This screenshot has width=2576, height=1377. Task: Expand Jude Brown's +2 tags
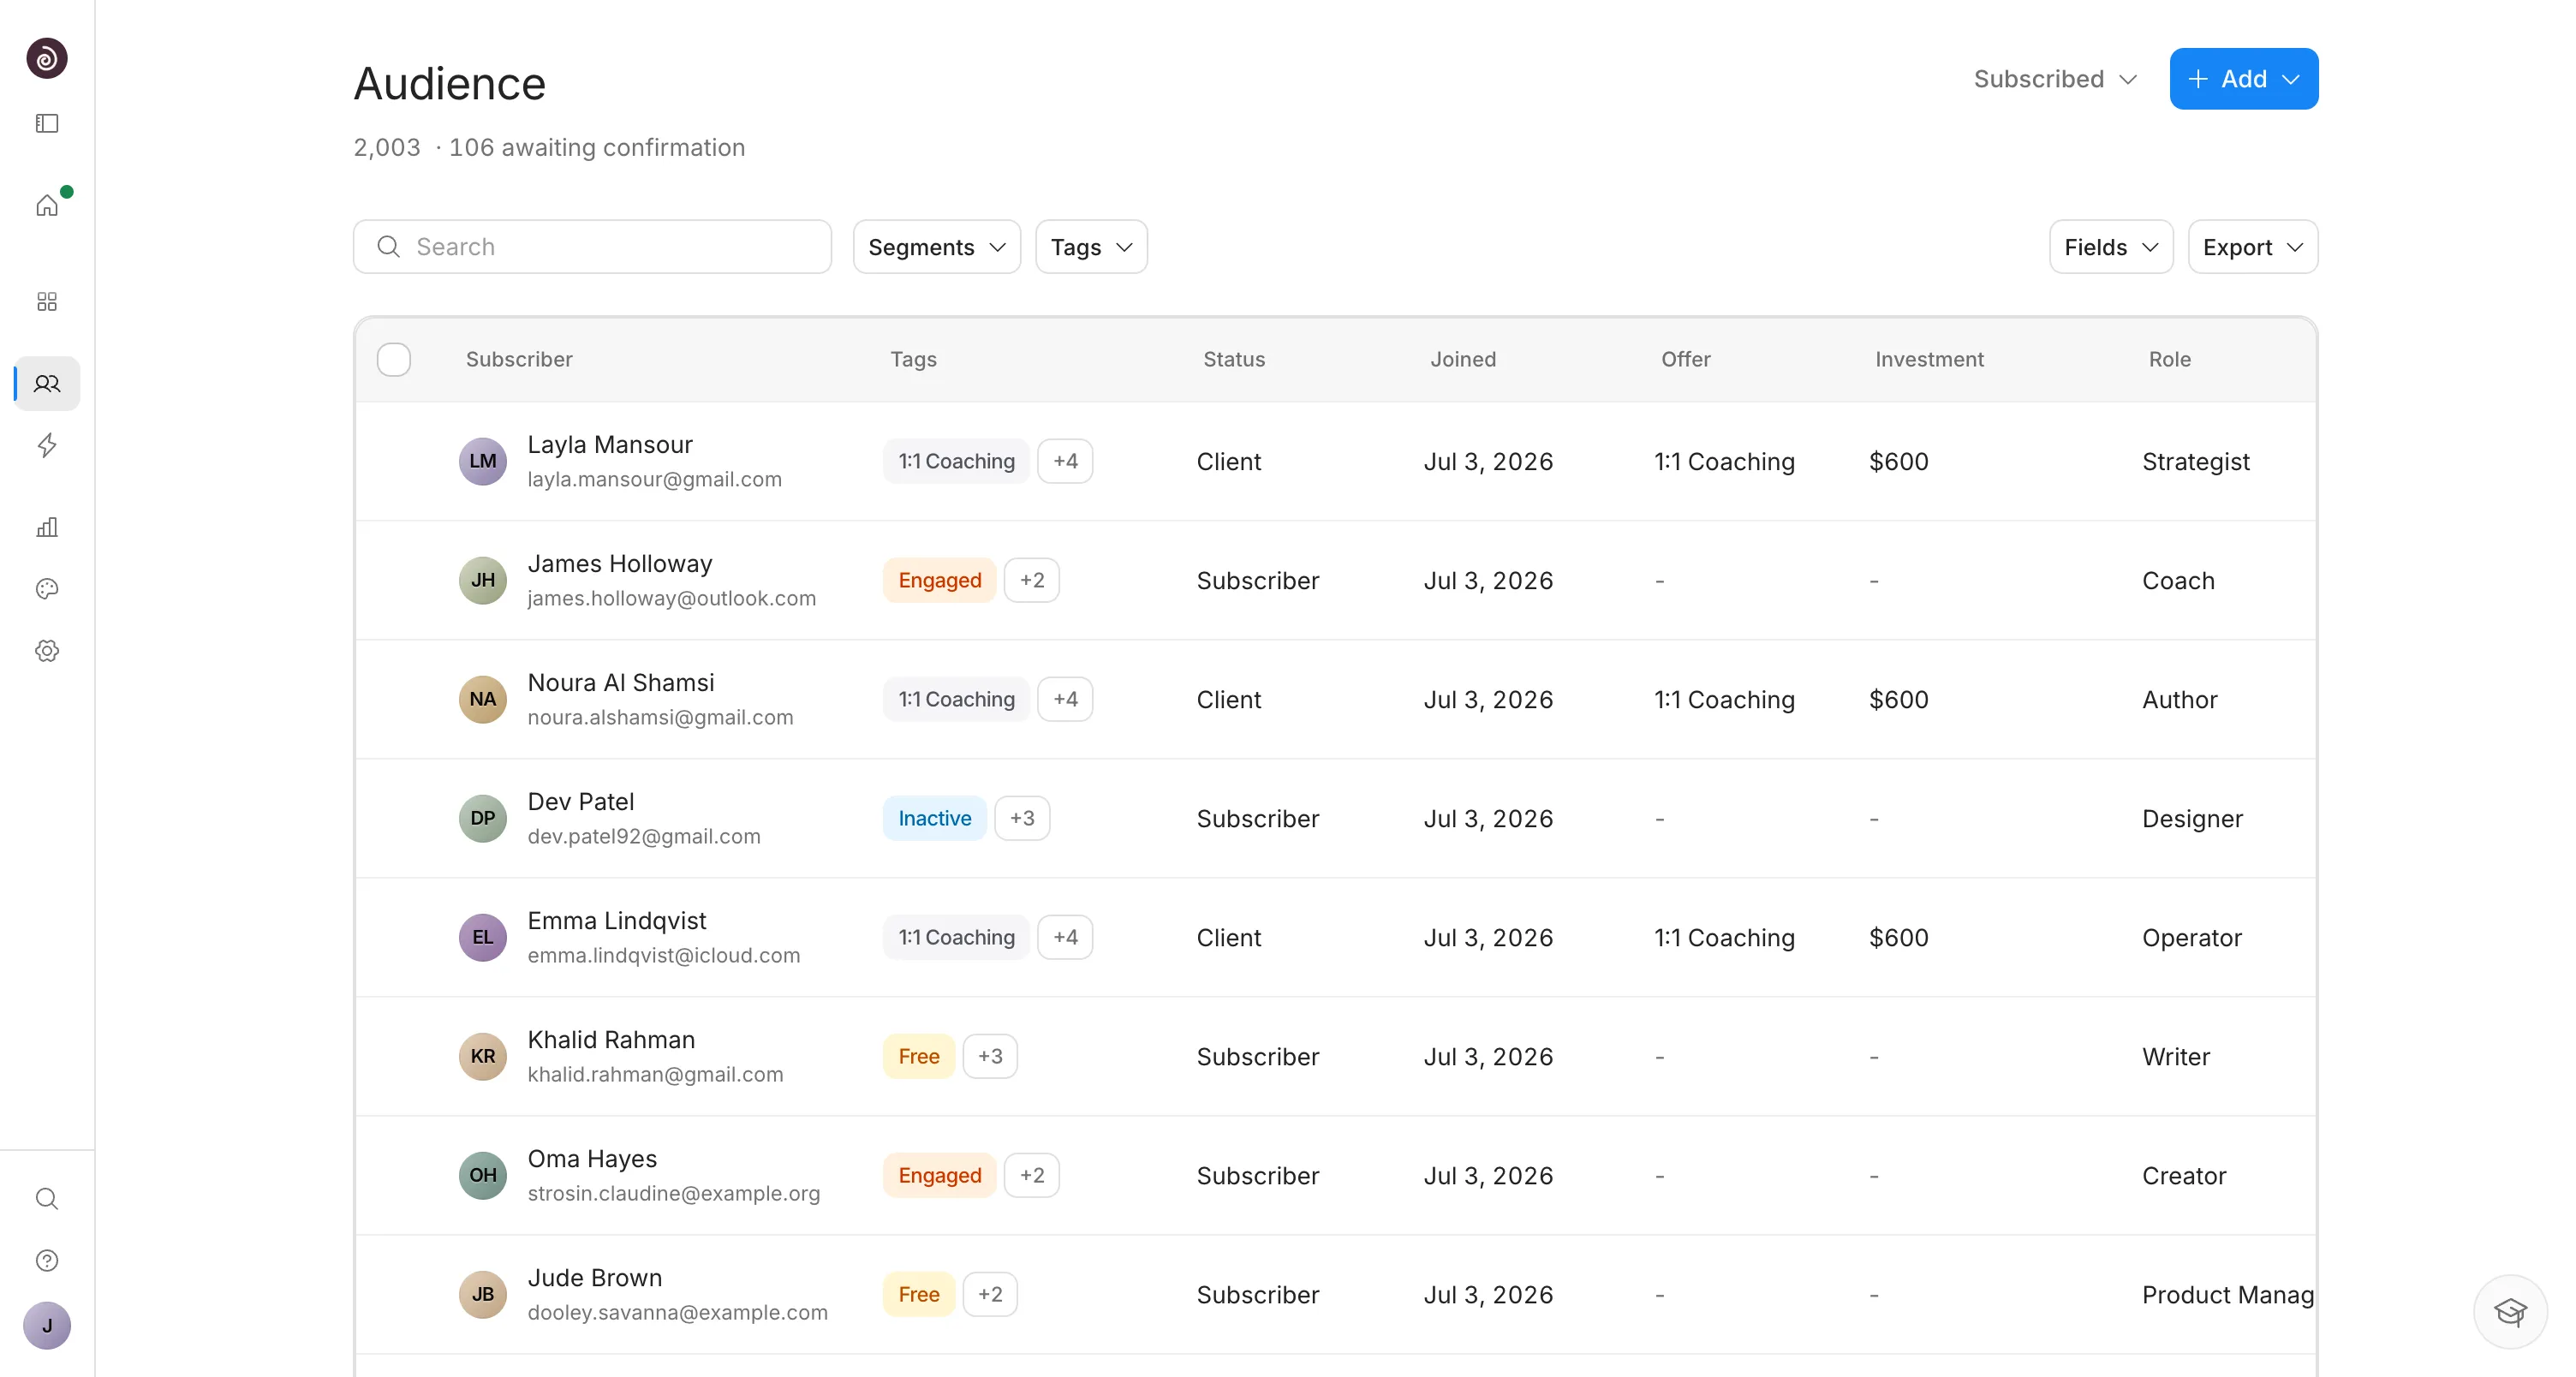[x=990, y=1294]
